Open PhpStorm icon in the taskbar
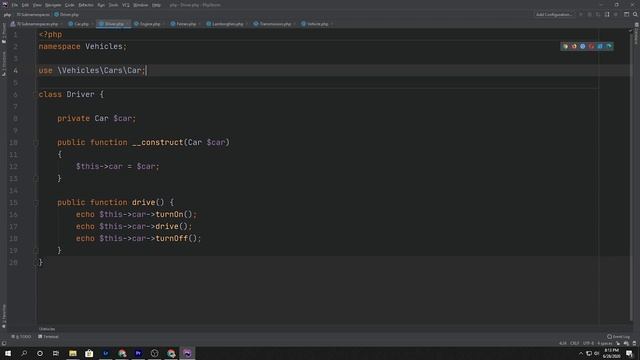The height and width of the screenshot is (360, 640). coord(187,353)
